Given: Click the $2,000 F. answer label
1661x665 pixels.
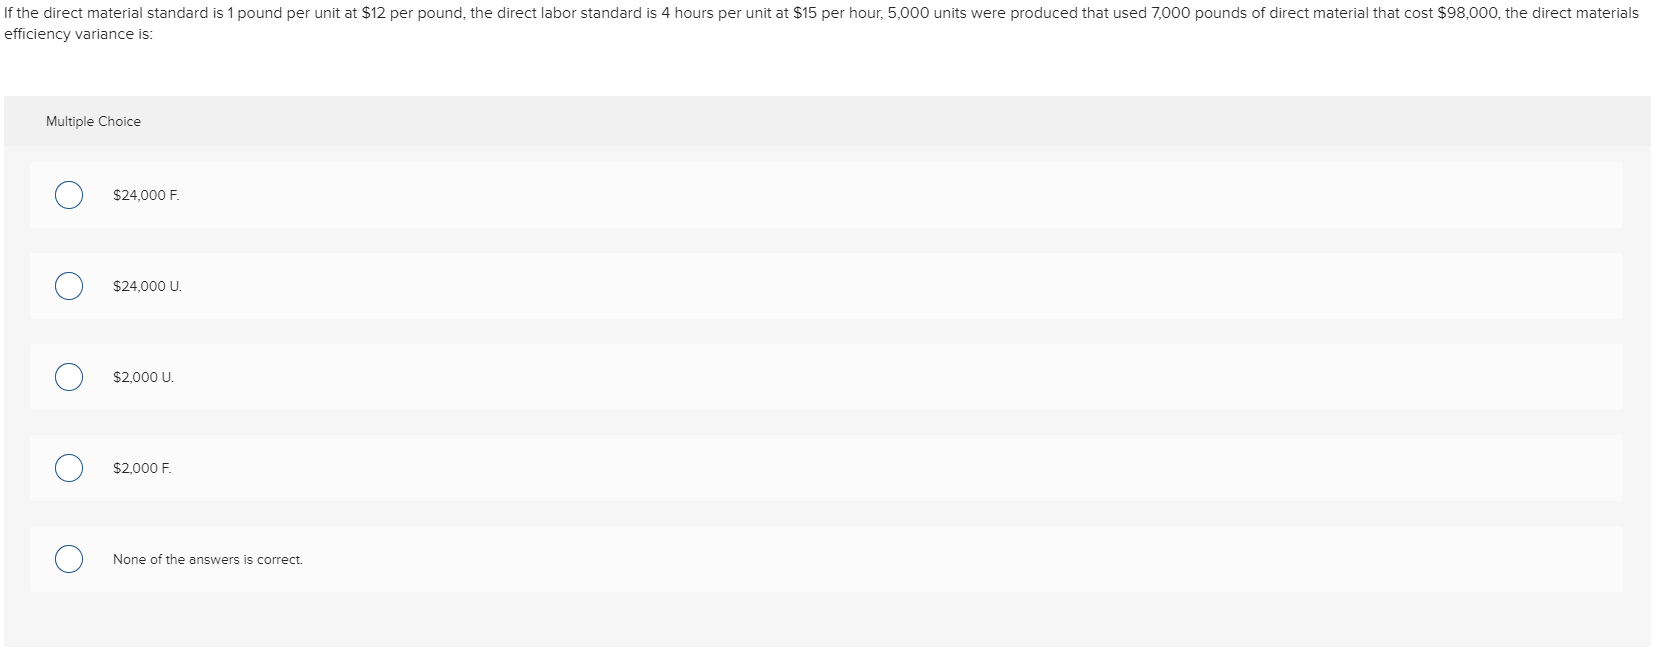Looking at the screenshot, I should coord(141,468).
